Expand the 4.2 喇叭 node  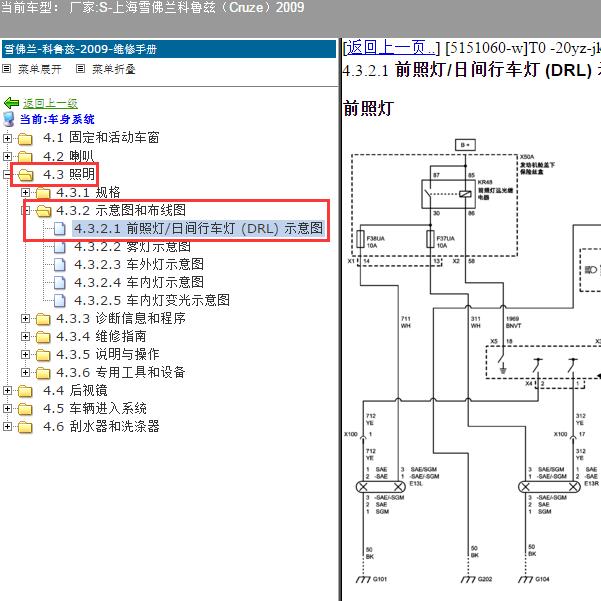pos(7,156)
